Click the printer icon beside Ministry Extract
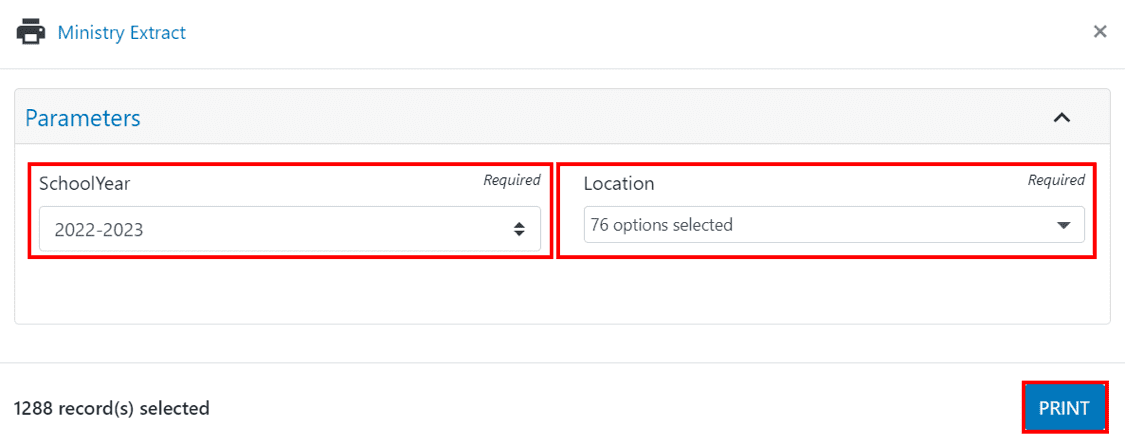 coord(30,33)
